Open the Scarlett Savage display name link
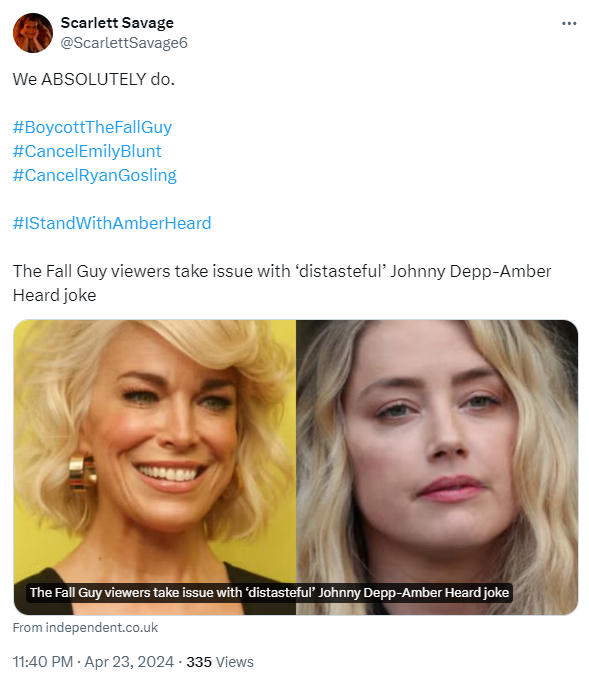Screen dimensions: 589x682 [x=117, y=23]
